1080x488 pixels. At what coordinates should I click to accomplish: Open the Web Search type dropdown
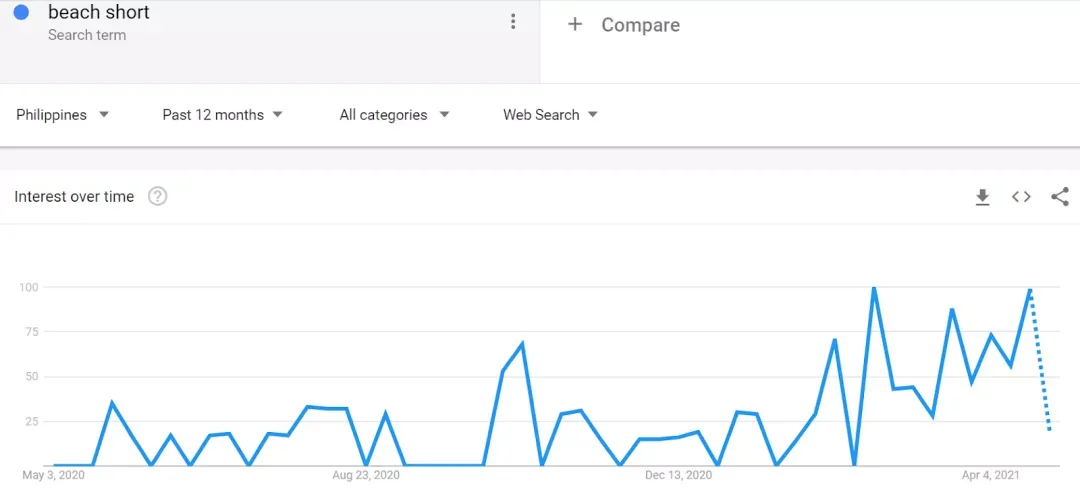coord(550,115)
